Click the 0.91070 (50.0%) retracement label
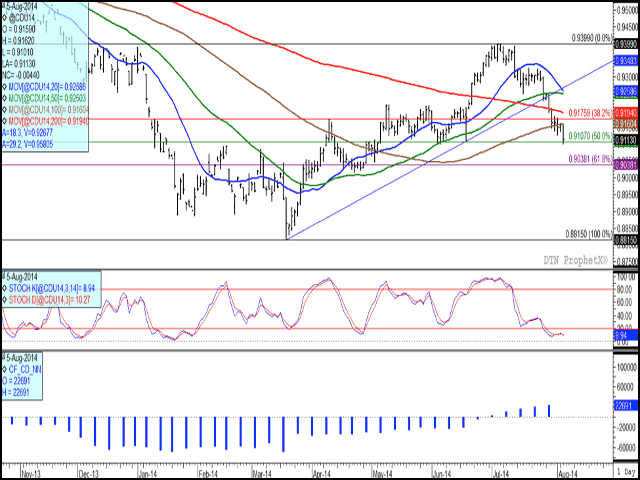The width and height of the screenshot is (640, 480). (591, 135)
